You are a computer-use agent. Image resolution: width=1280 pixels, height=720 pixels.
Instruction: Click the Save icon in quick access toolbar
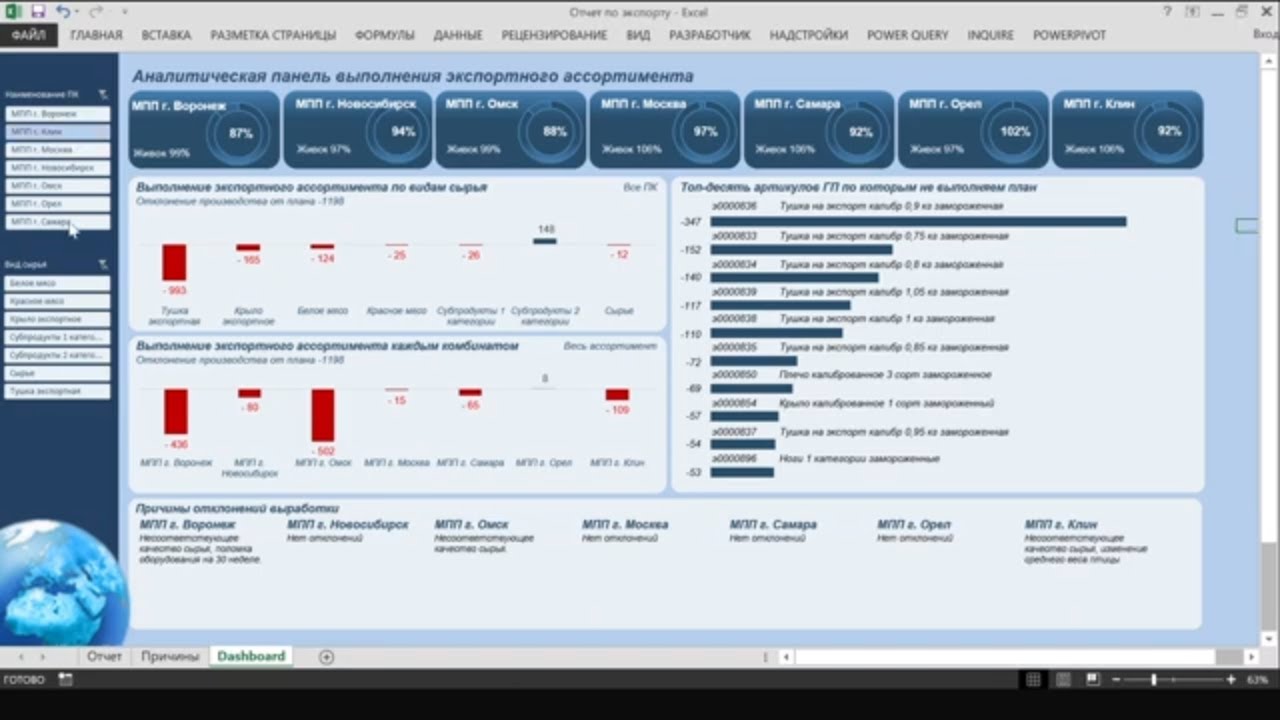(x=38, y=12)
